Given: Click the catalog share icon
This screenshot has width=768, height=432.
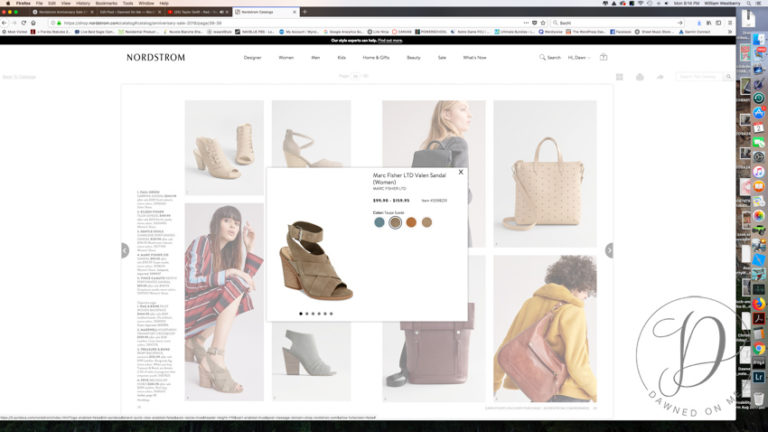Looking at the screenshot, I should pyautogui.click(x=660, y=77).
